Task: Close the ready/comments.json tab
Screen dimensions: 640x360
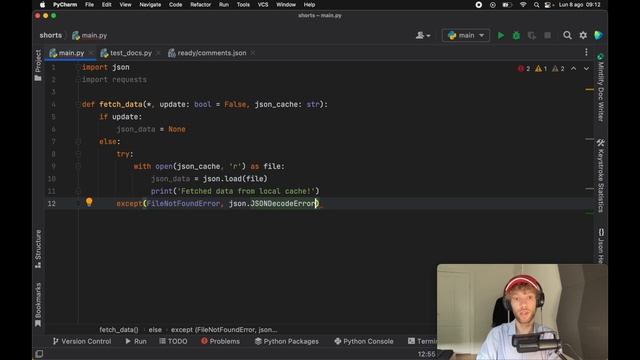Action: coord(253,53)
